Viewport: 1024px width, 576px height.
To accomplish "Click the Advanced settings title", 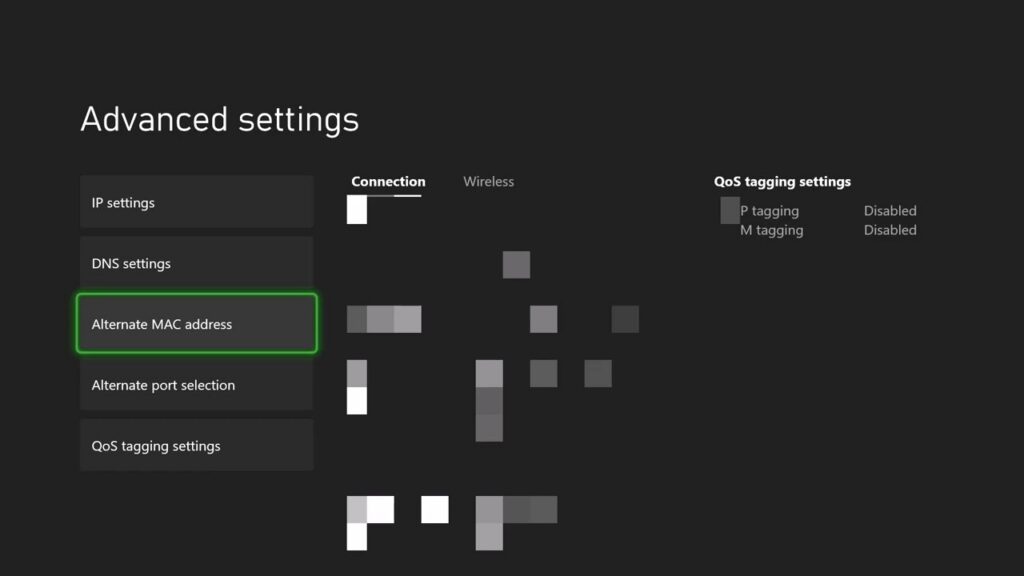I will point(219,120).
